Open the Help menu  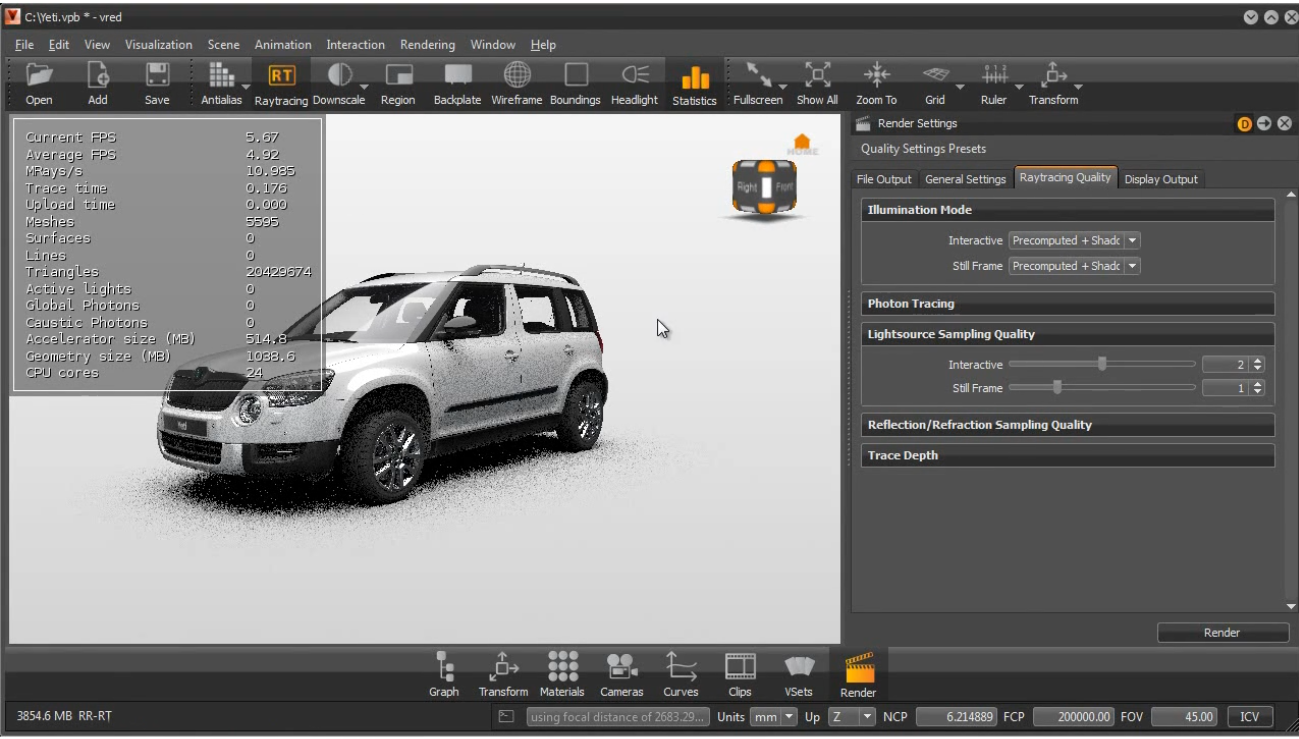(x=543, y=45)
